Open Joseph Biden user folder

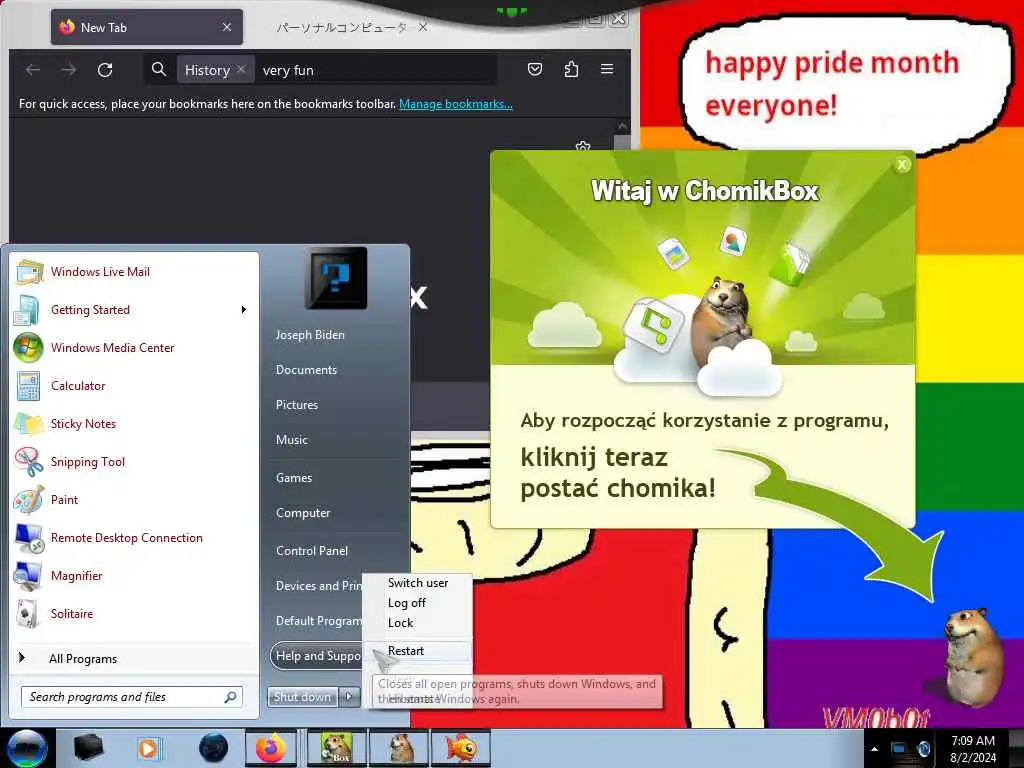point(310,334)
